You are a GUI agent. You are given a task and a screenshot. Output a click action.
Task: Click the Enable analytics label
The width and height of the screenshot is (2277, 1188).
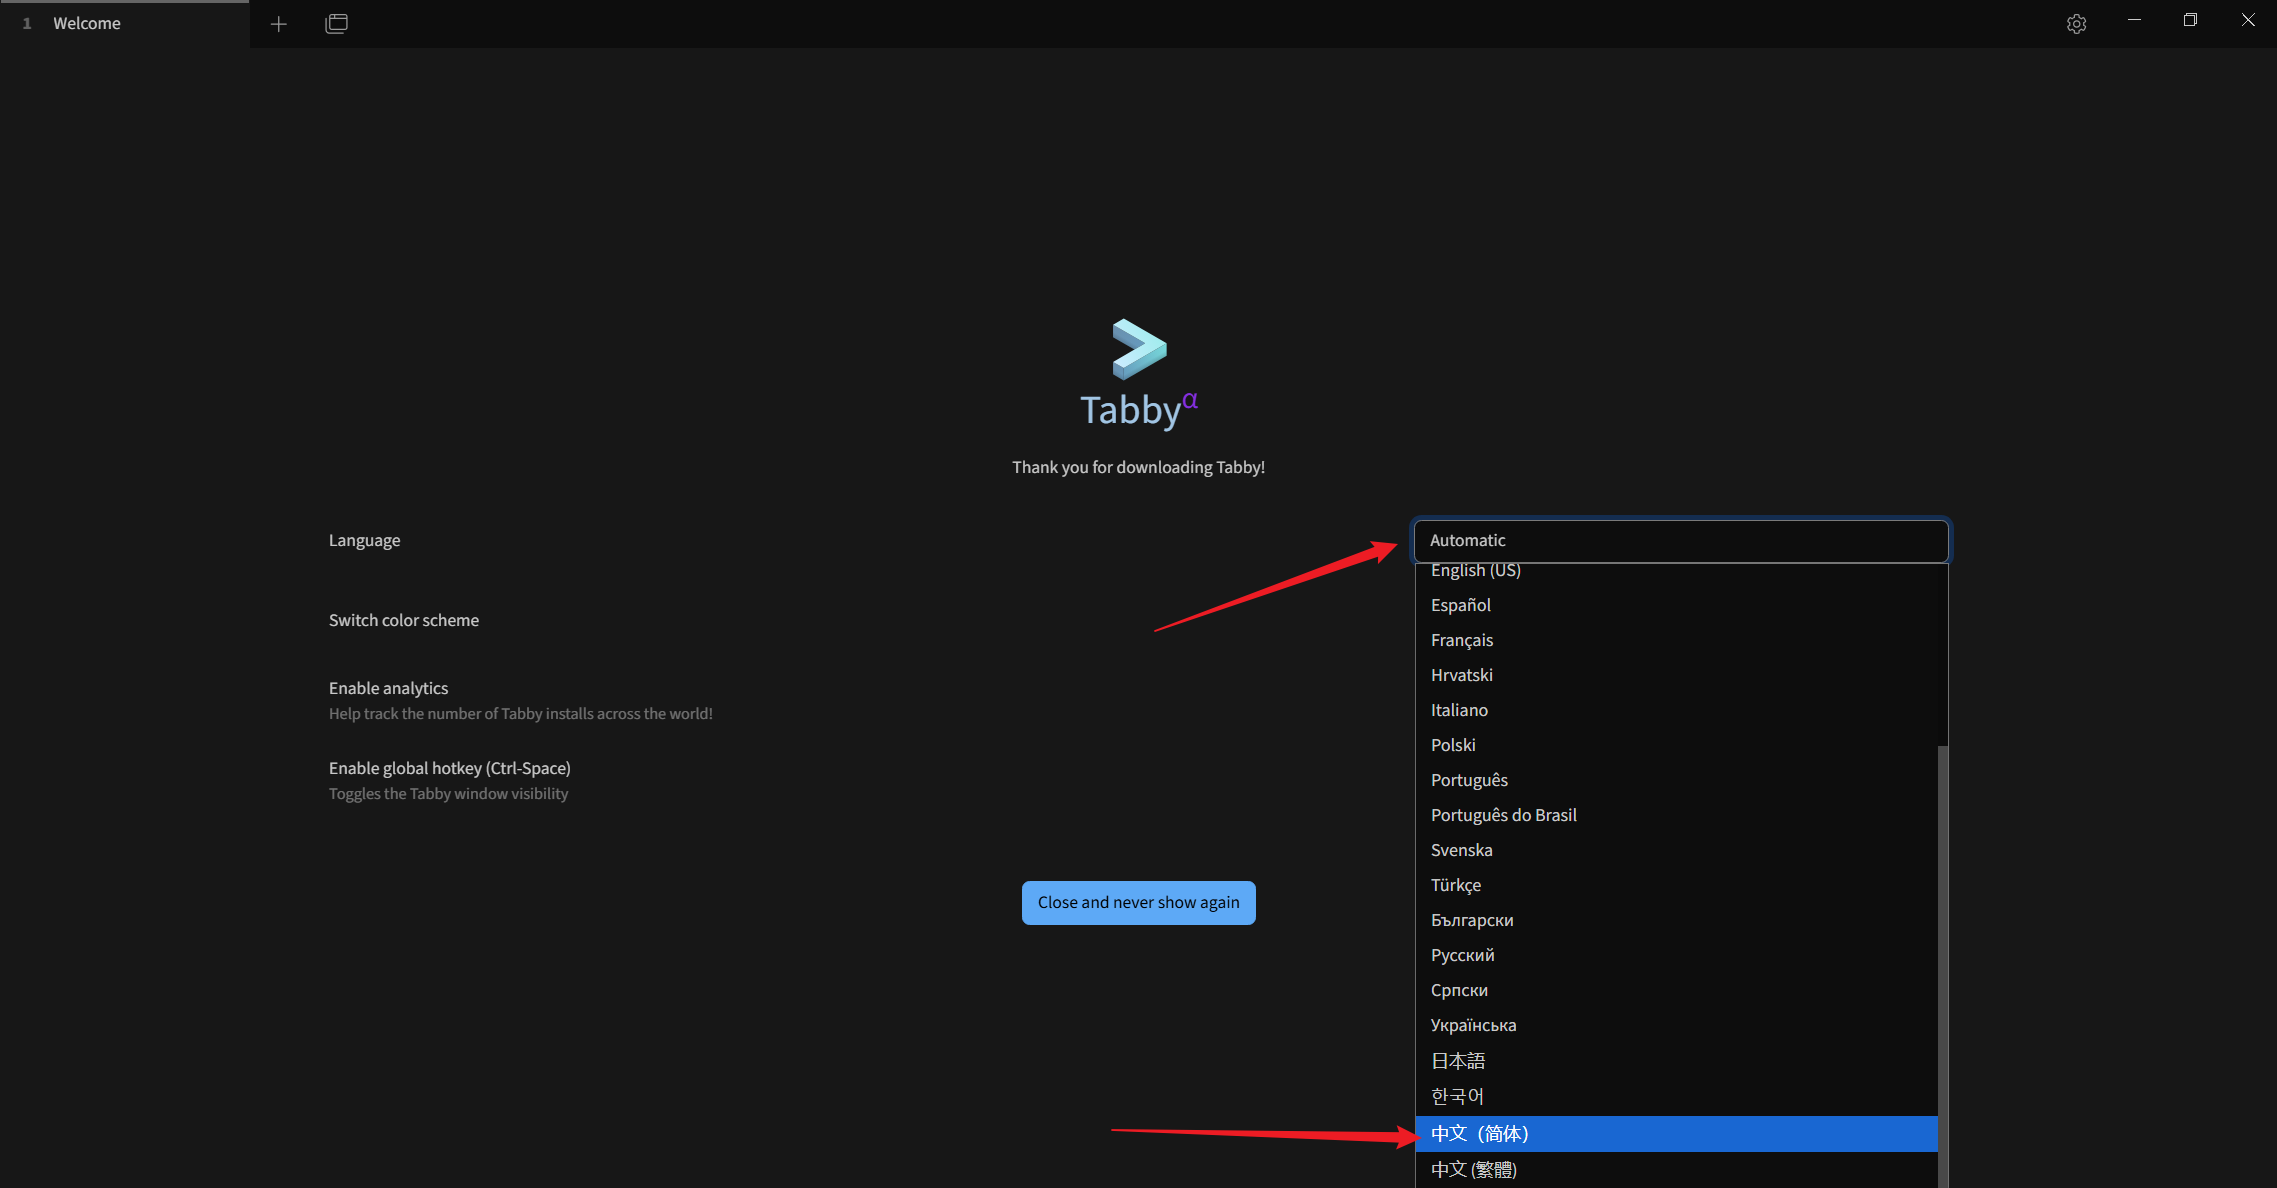click(388, 688)
